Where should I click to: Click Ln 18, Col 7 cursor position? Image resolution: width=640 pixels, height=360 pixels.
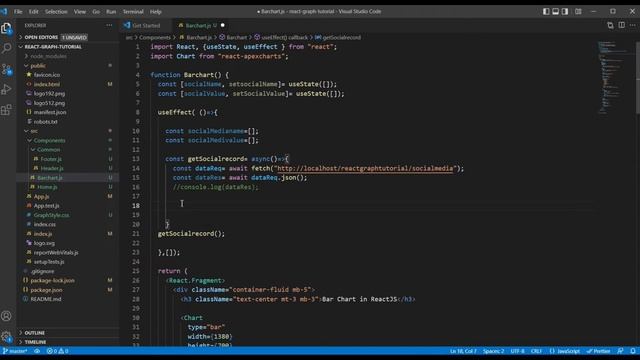point(463,351)
